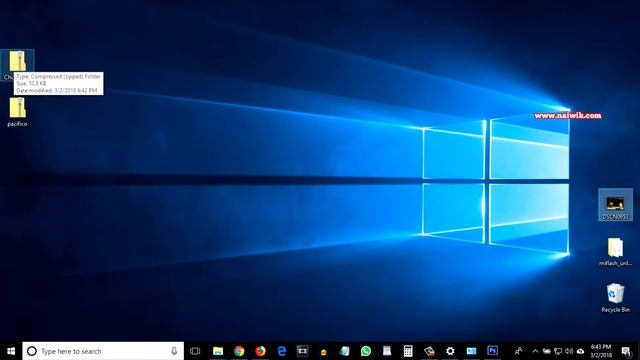This screenshot has height=360, width=640.
Task: Open the battery icon in system tray
Action: click(547, 351)
